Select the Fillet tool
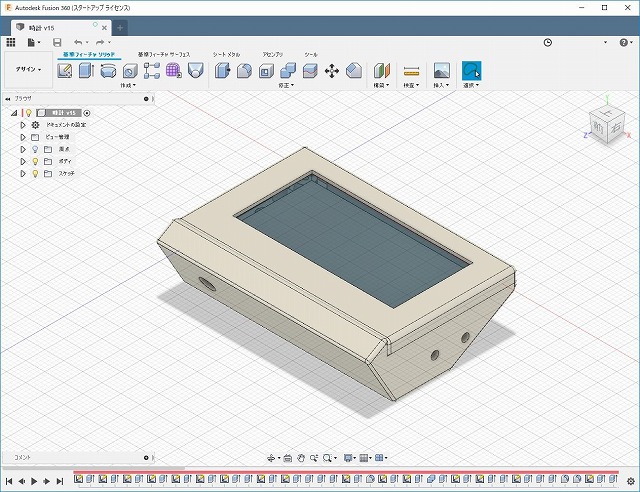The width and height of the screenshot is (640, 492). click(x=244, y=71)
